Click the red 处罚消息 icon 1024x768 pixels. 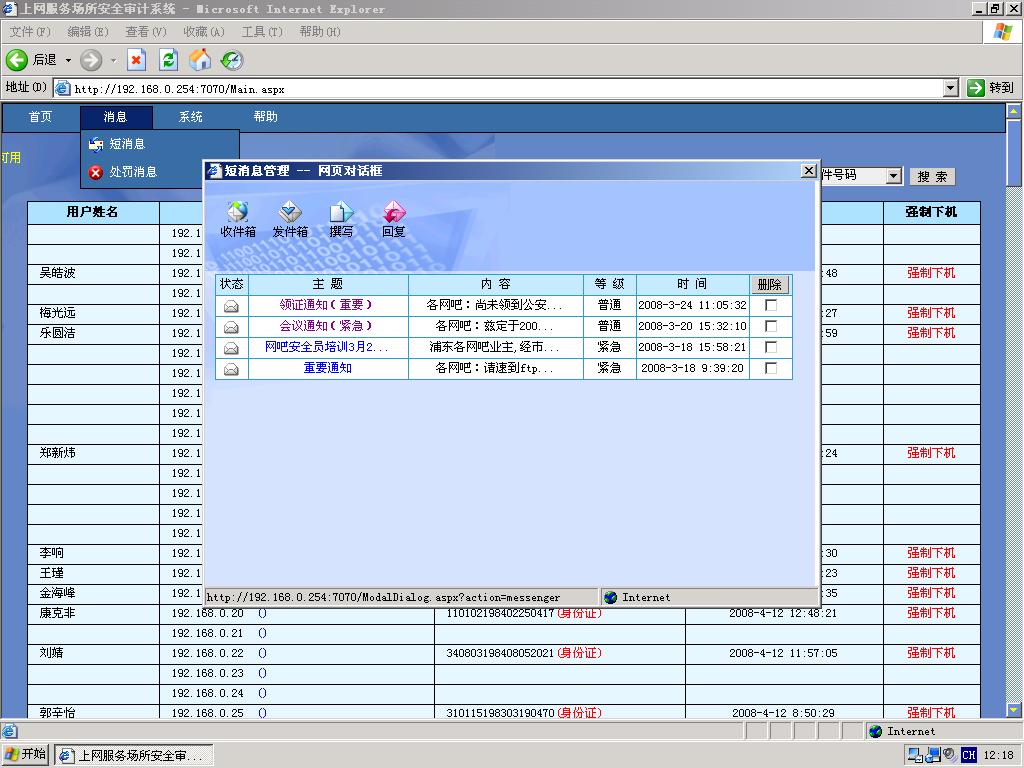96,172
